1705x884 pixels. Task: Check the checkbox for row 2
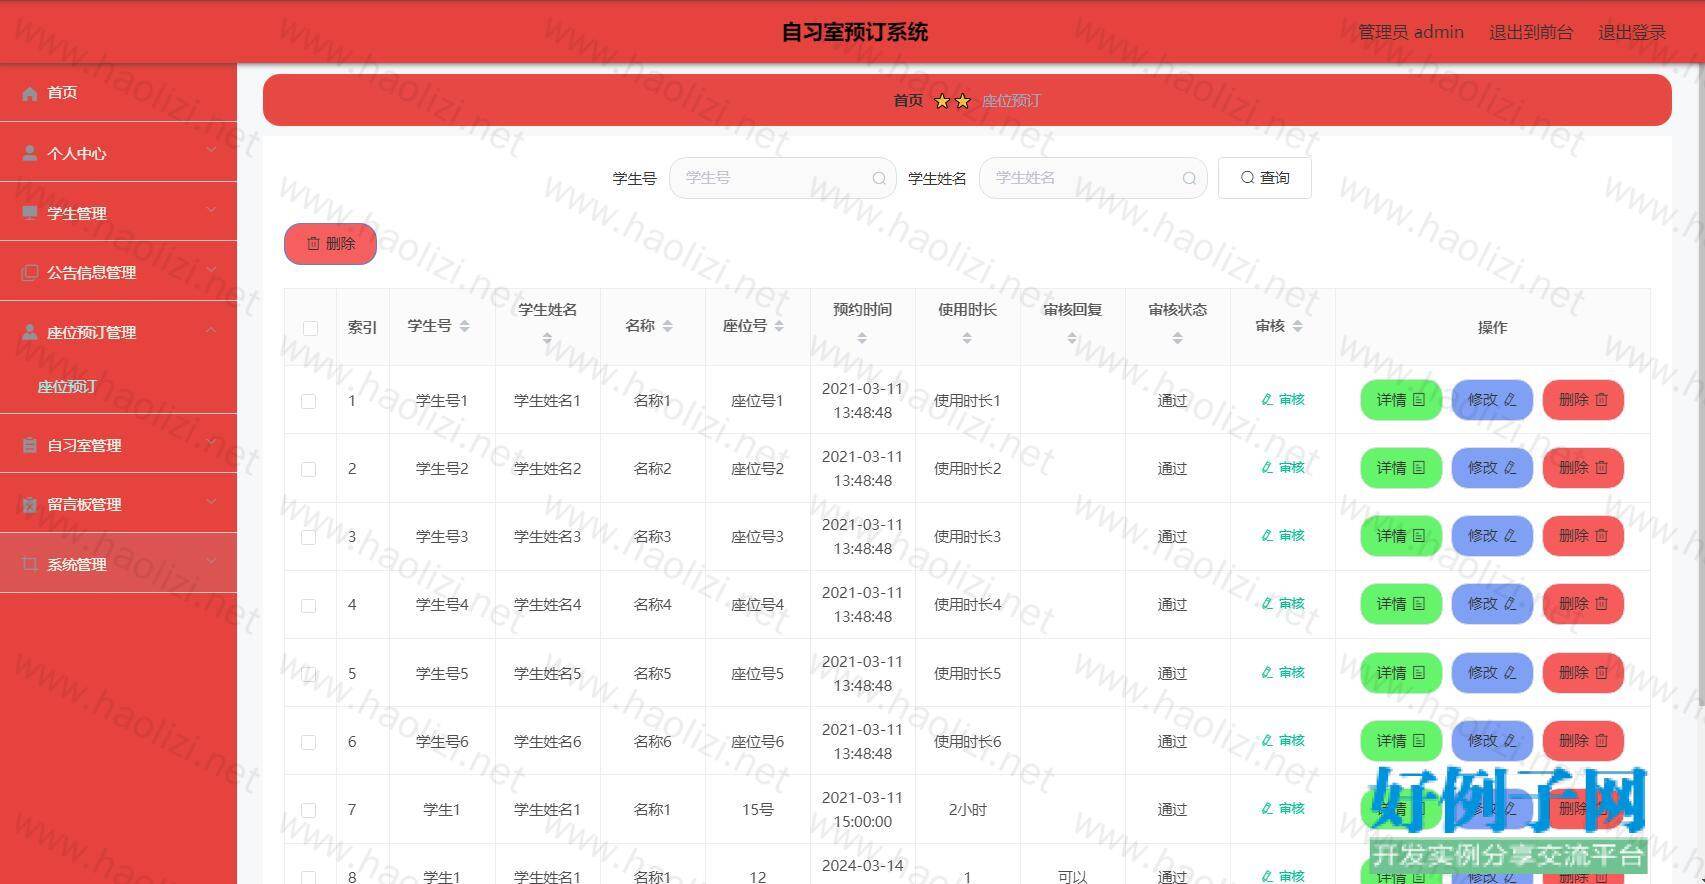(309, 469)
